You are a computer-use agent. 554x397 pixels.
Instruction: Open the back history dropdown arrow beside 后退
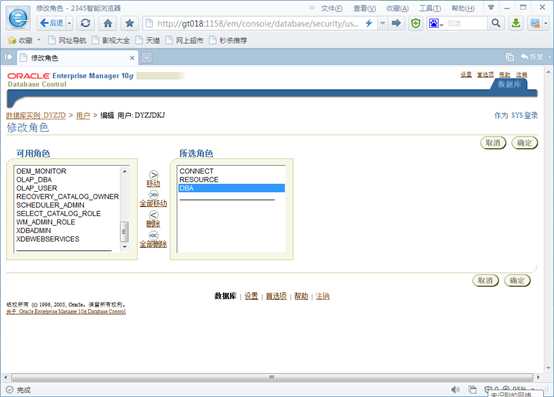click(70, 24)
